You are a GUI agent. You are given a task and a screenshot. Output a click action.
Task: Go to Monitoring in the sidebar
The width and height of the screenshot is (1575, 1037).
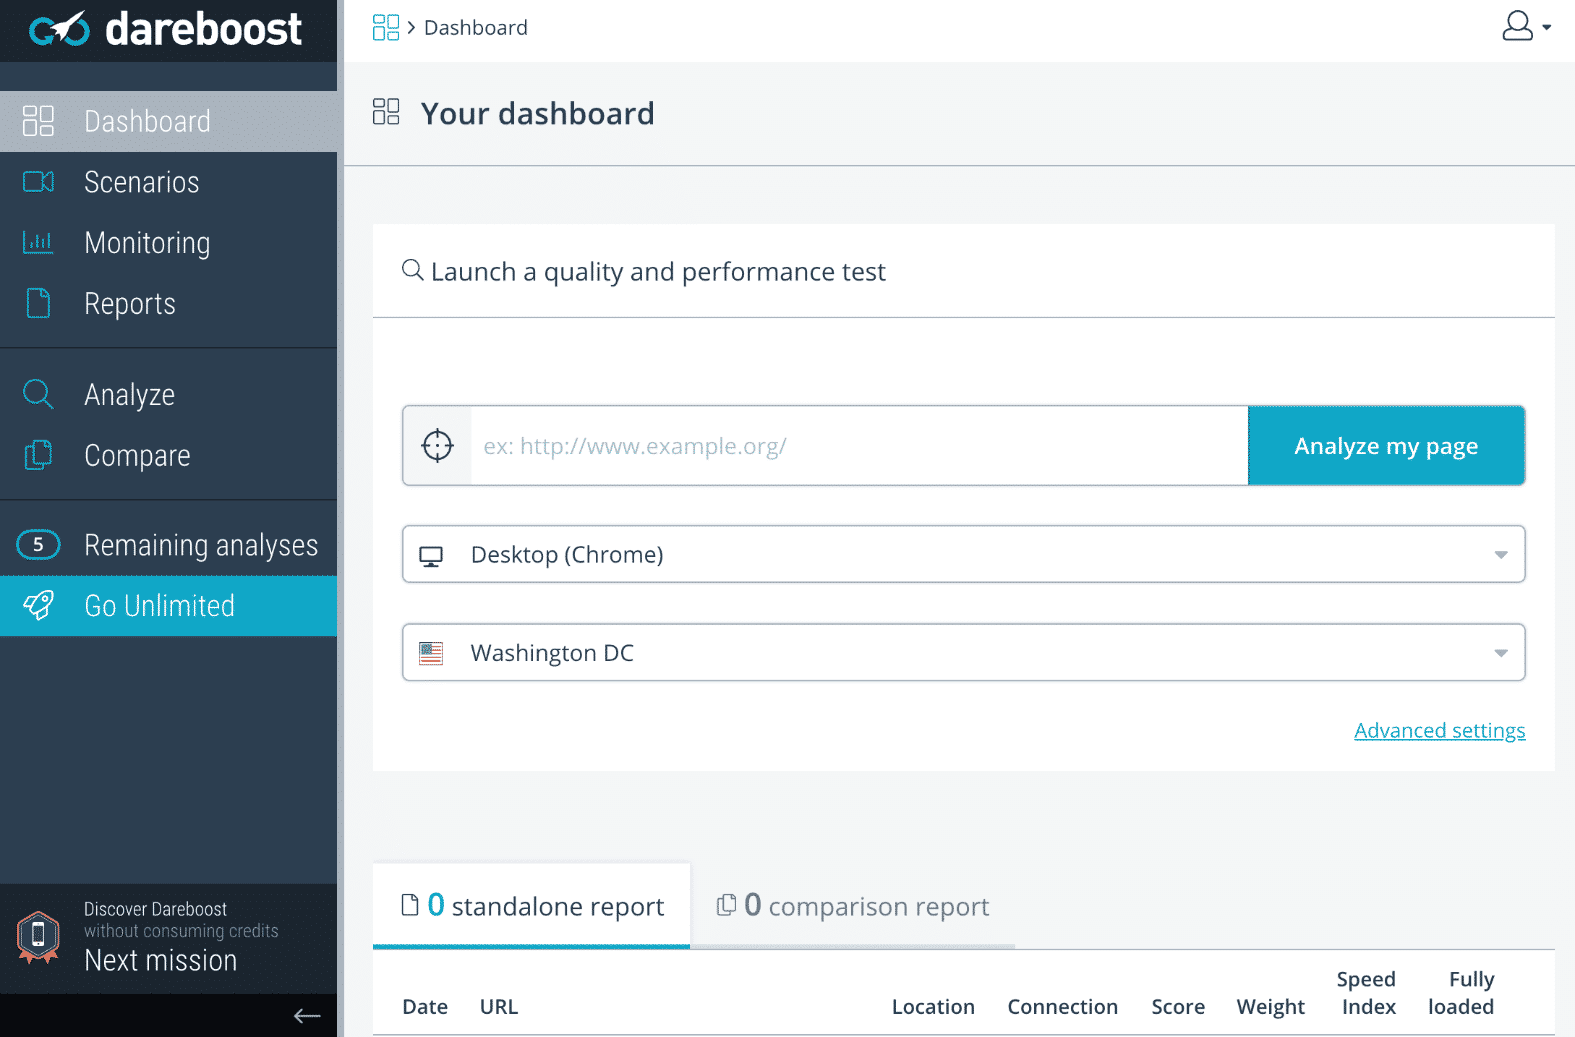coord(147,243)
